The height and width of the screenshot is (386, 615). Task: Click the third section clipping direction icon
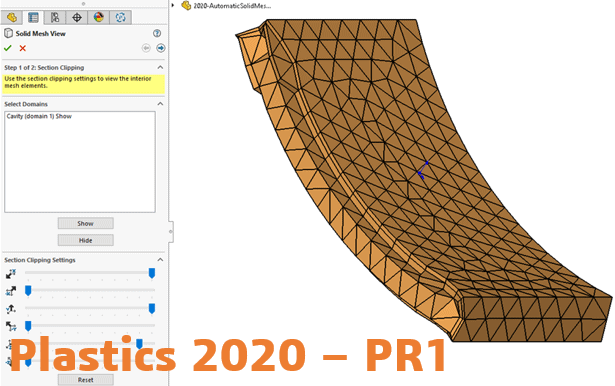(x=11, y=309)
